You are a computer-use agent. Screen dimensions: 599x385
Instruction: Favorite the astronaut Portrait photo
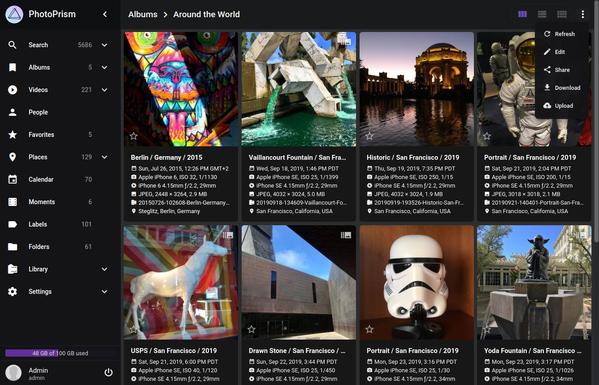pyautogui.click(x=487, y=136)
